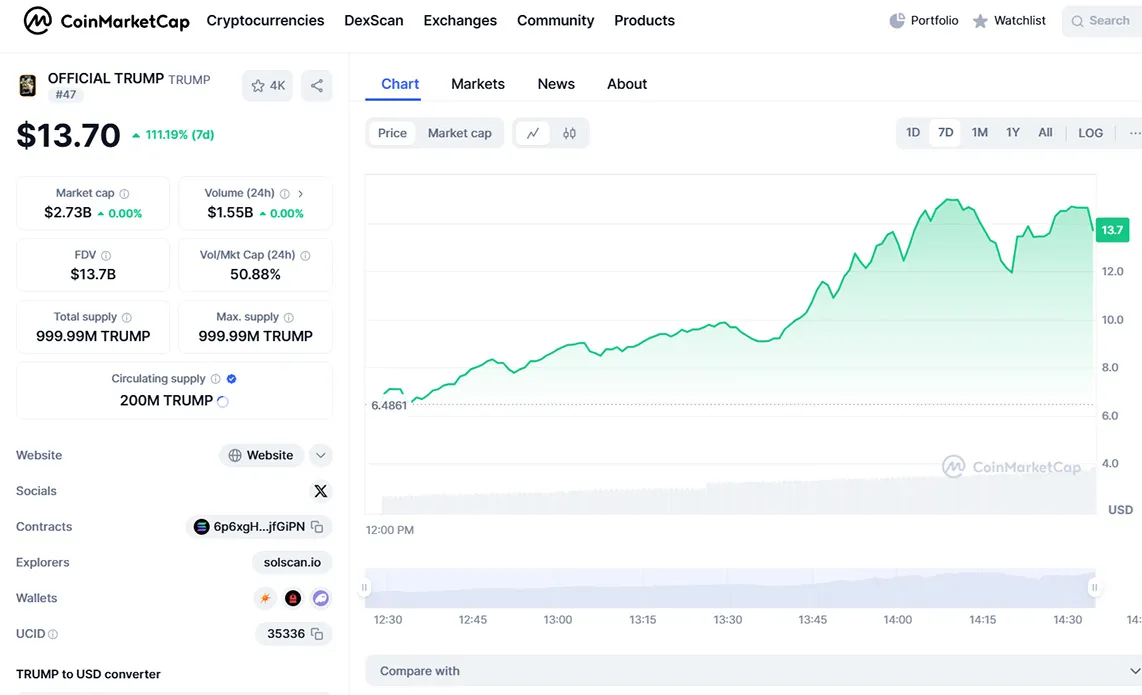Select the Price chart toggle
The image size is (1142, 695).
[x=392, y=133]
